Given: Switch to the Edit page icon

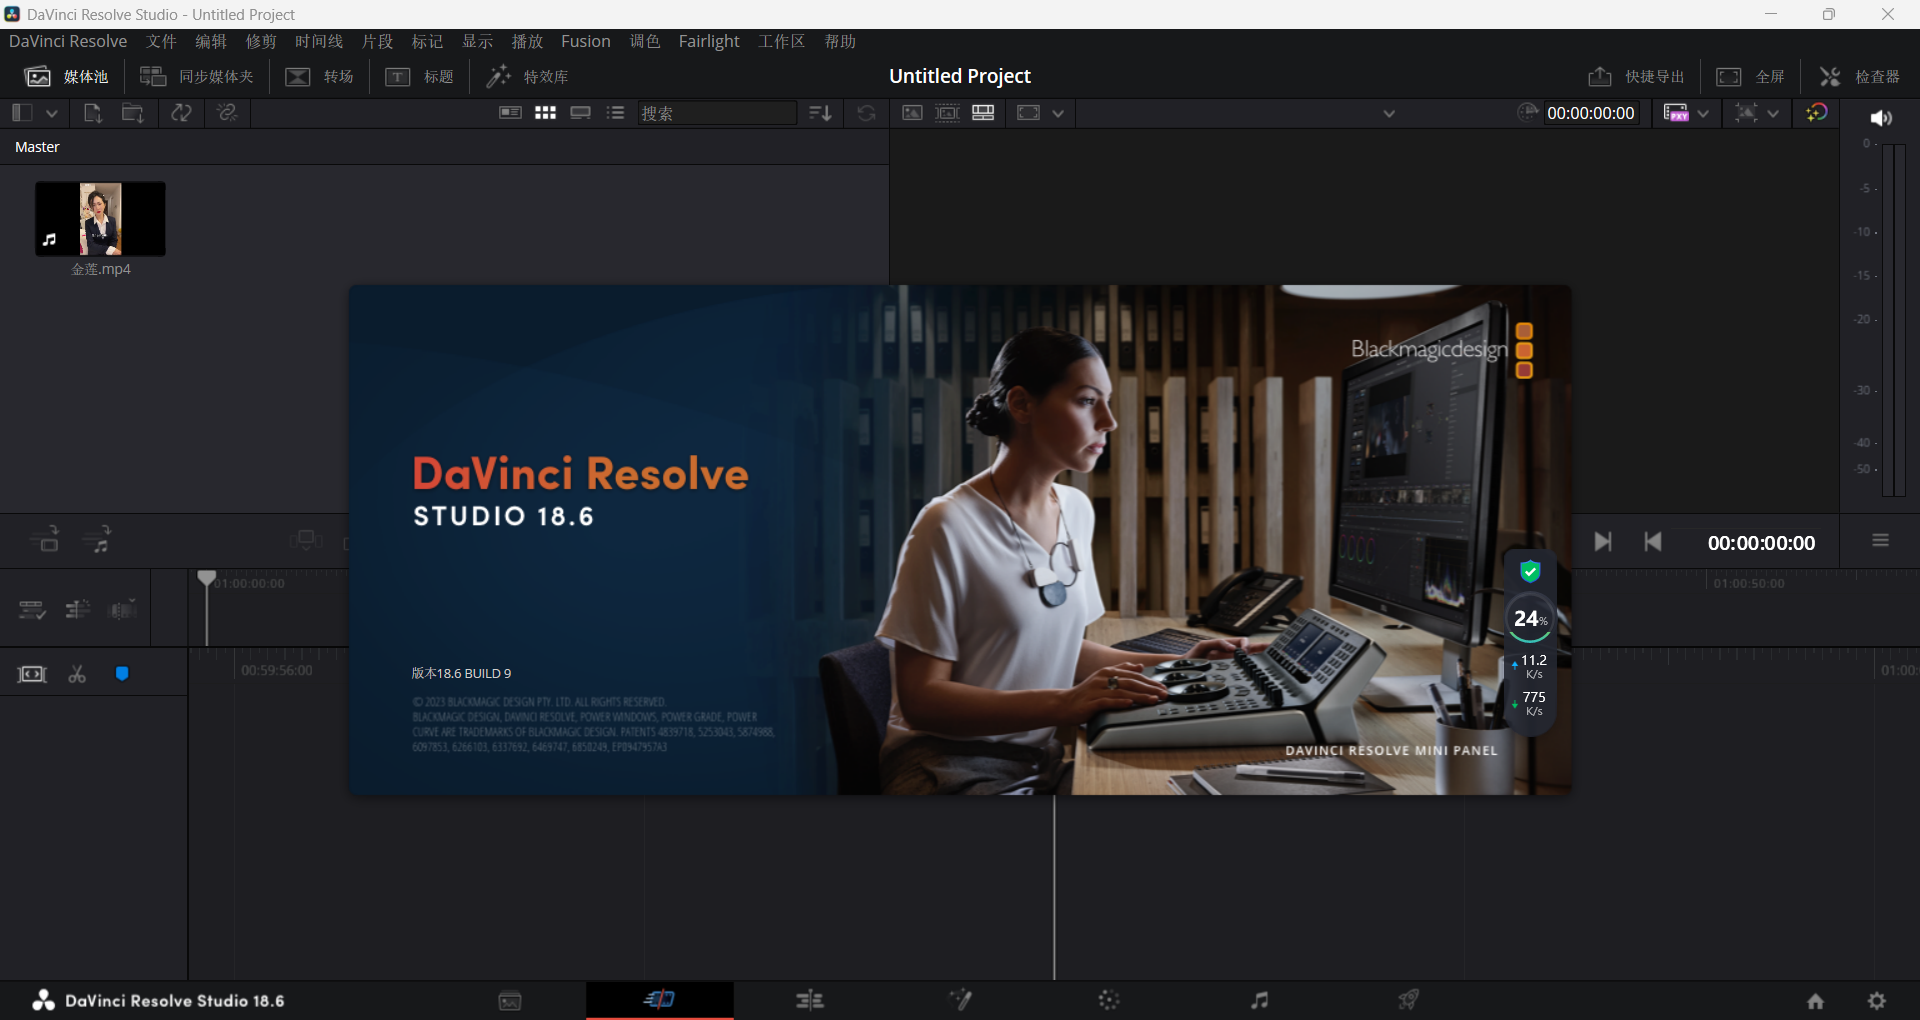Looking at the screenshot, I should pyautogui.click(x=810, y=1000).
